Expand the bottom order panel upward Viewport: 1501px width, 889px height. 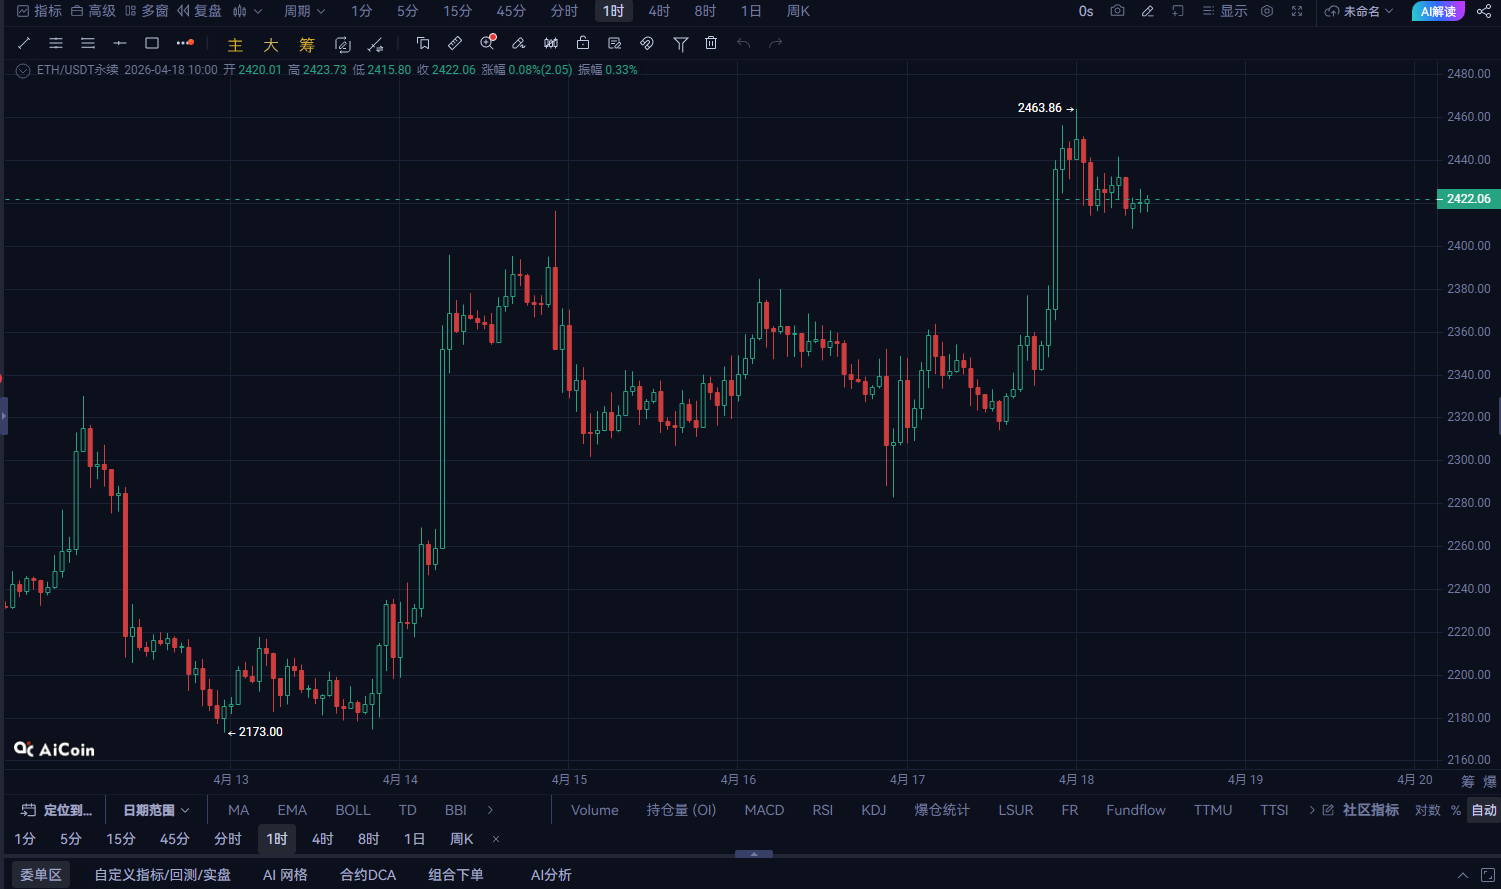click(1463, 875)
